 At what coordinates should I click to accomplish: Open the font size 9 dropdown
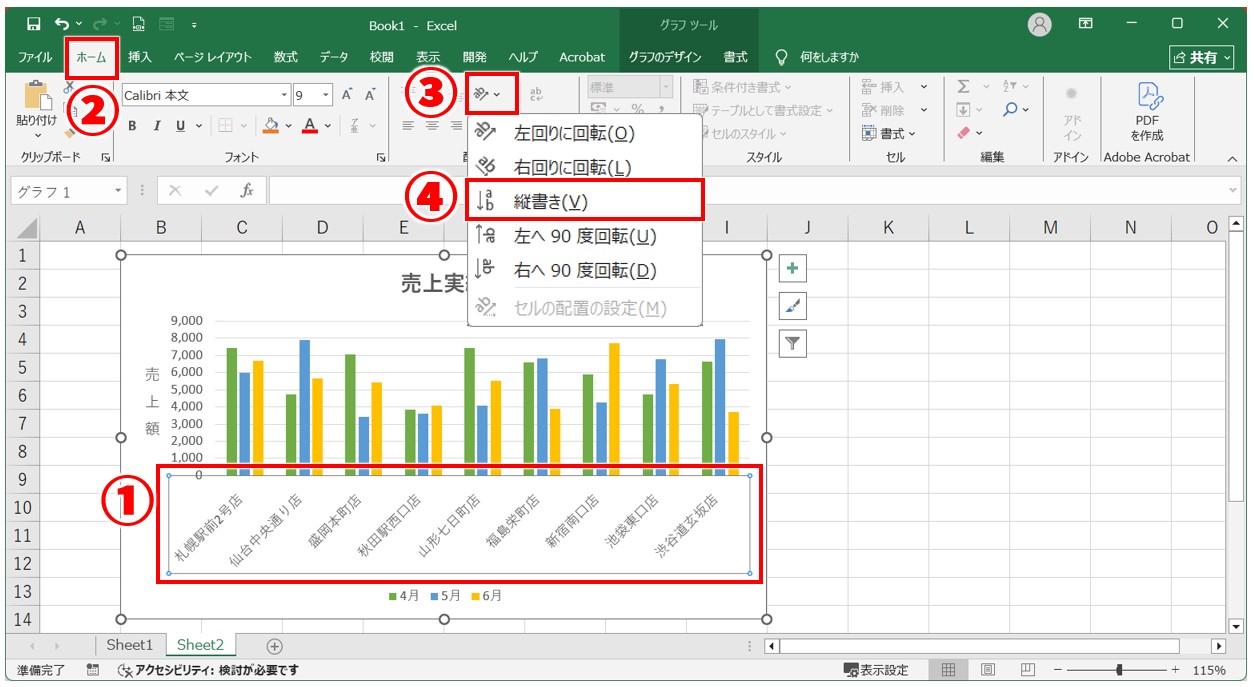tap(326, 95)
